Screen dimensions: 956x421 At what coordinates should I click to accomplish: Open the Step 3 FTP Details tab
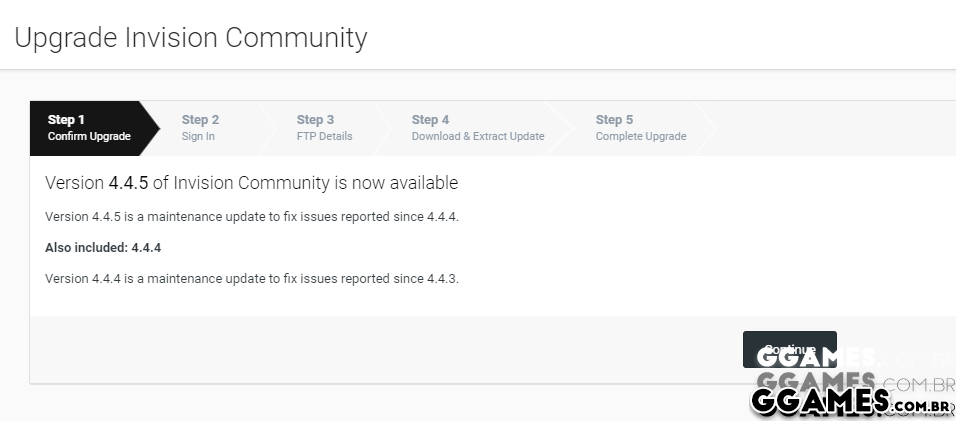323,128
